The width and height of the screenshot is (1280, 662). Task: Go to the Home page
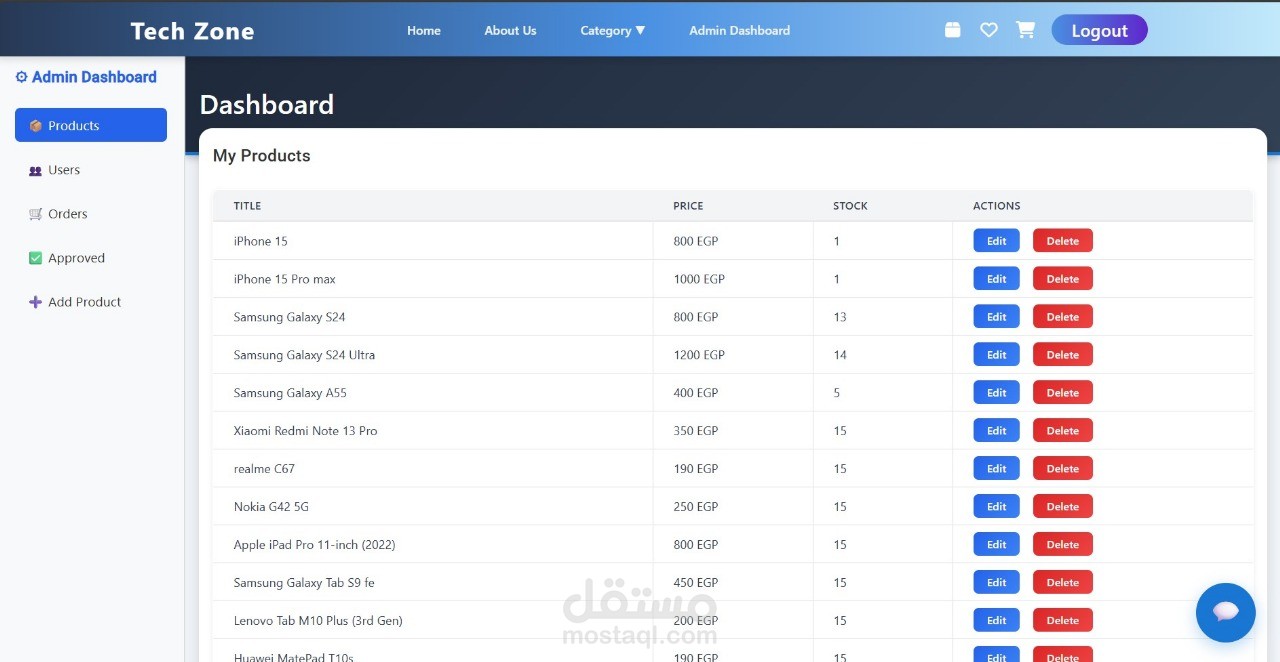424,31
